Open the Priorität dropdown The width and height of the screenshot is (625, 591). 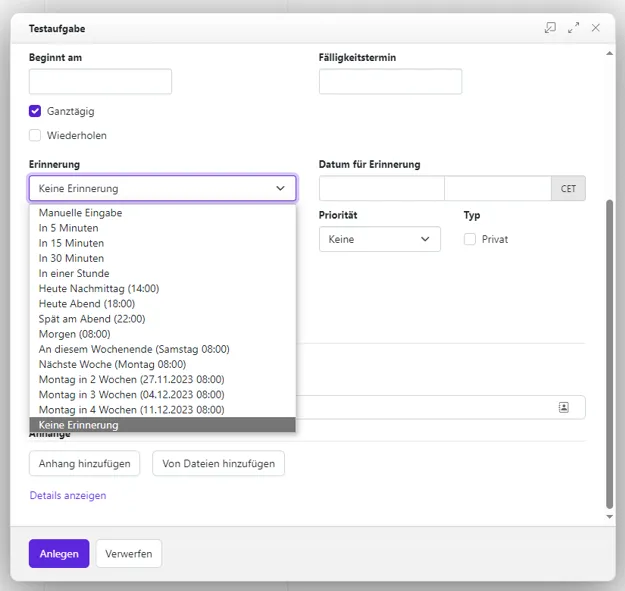(379, 239)
